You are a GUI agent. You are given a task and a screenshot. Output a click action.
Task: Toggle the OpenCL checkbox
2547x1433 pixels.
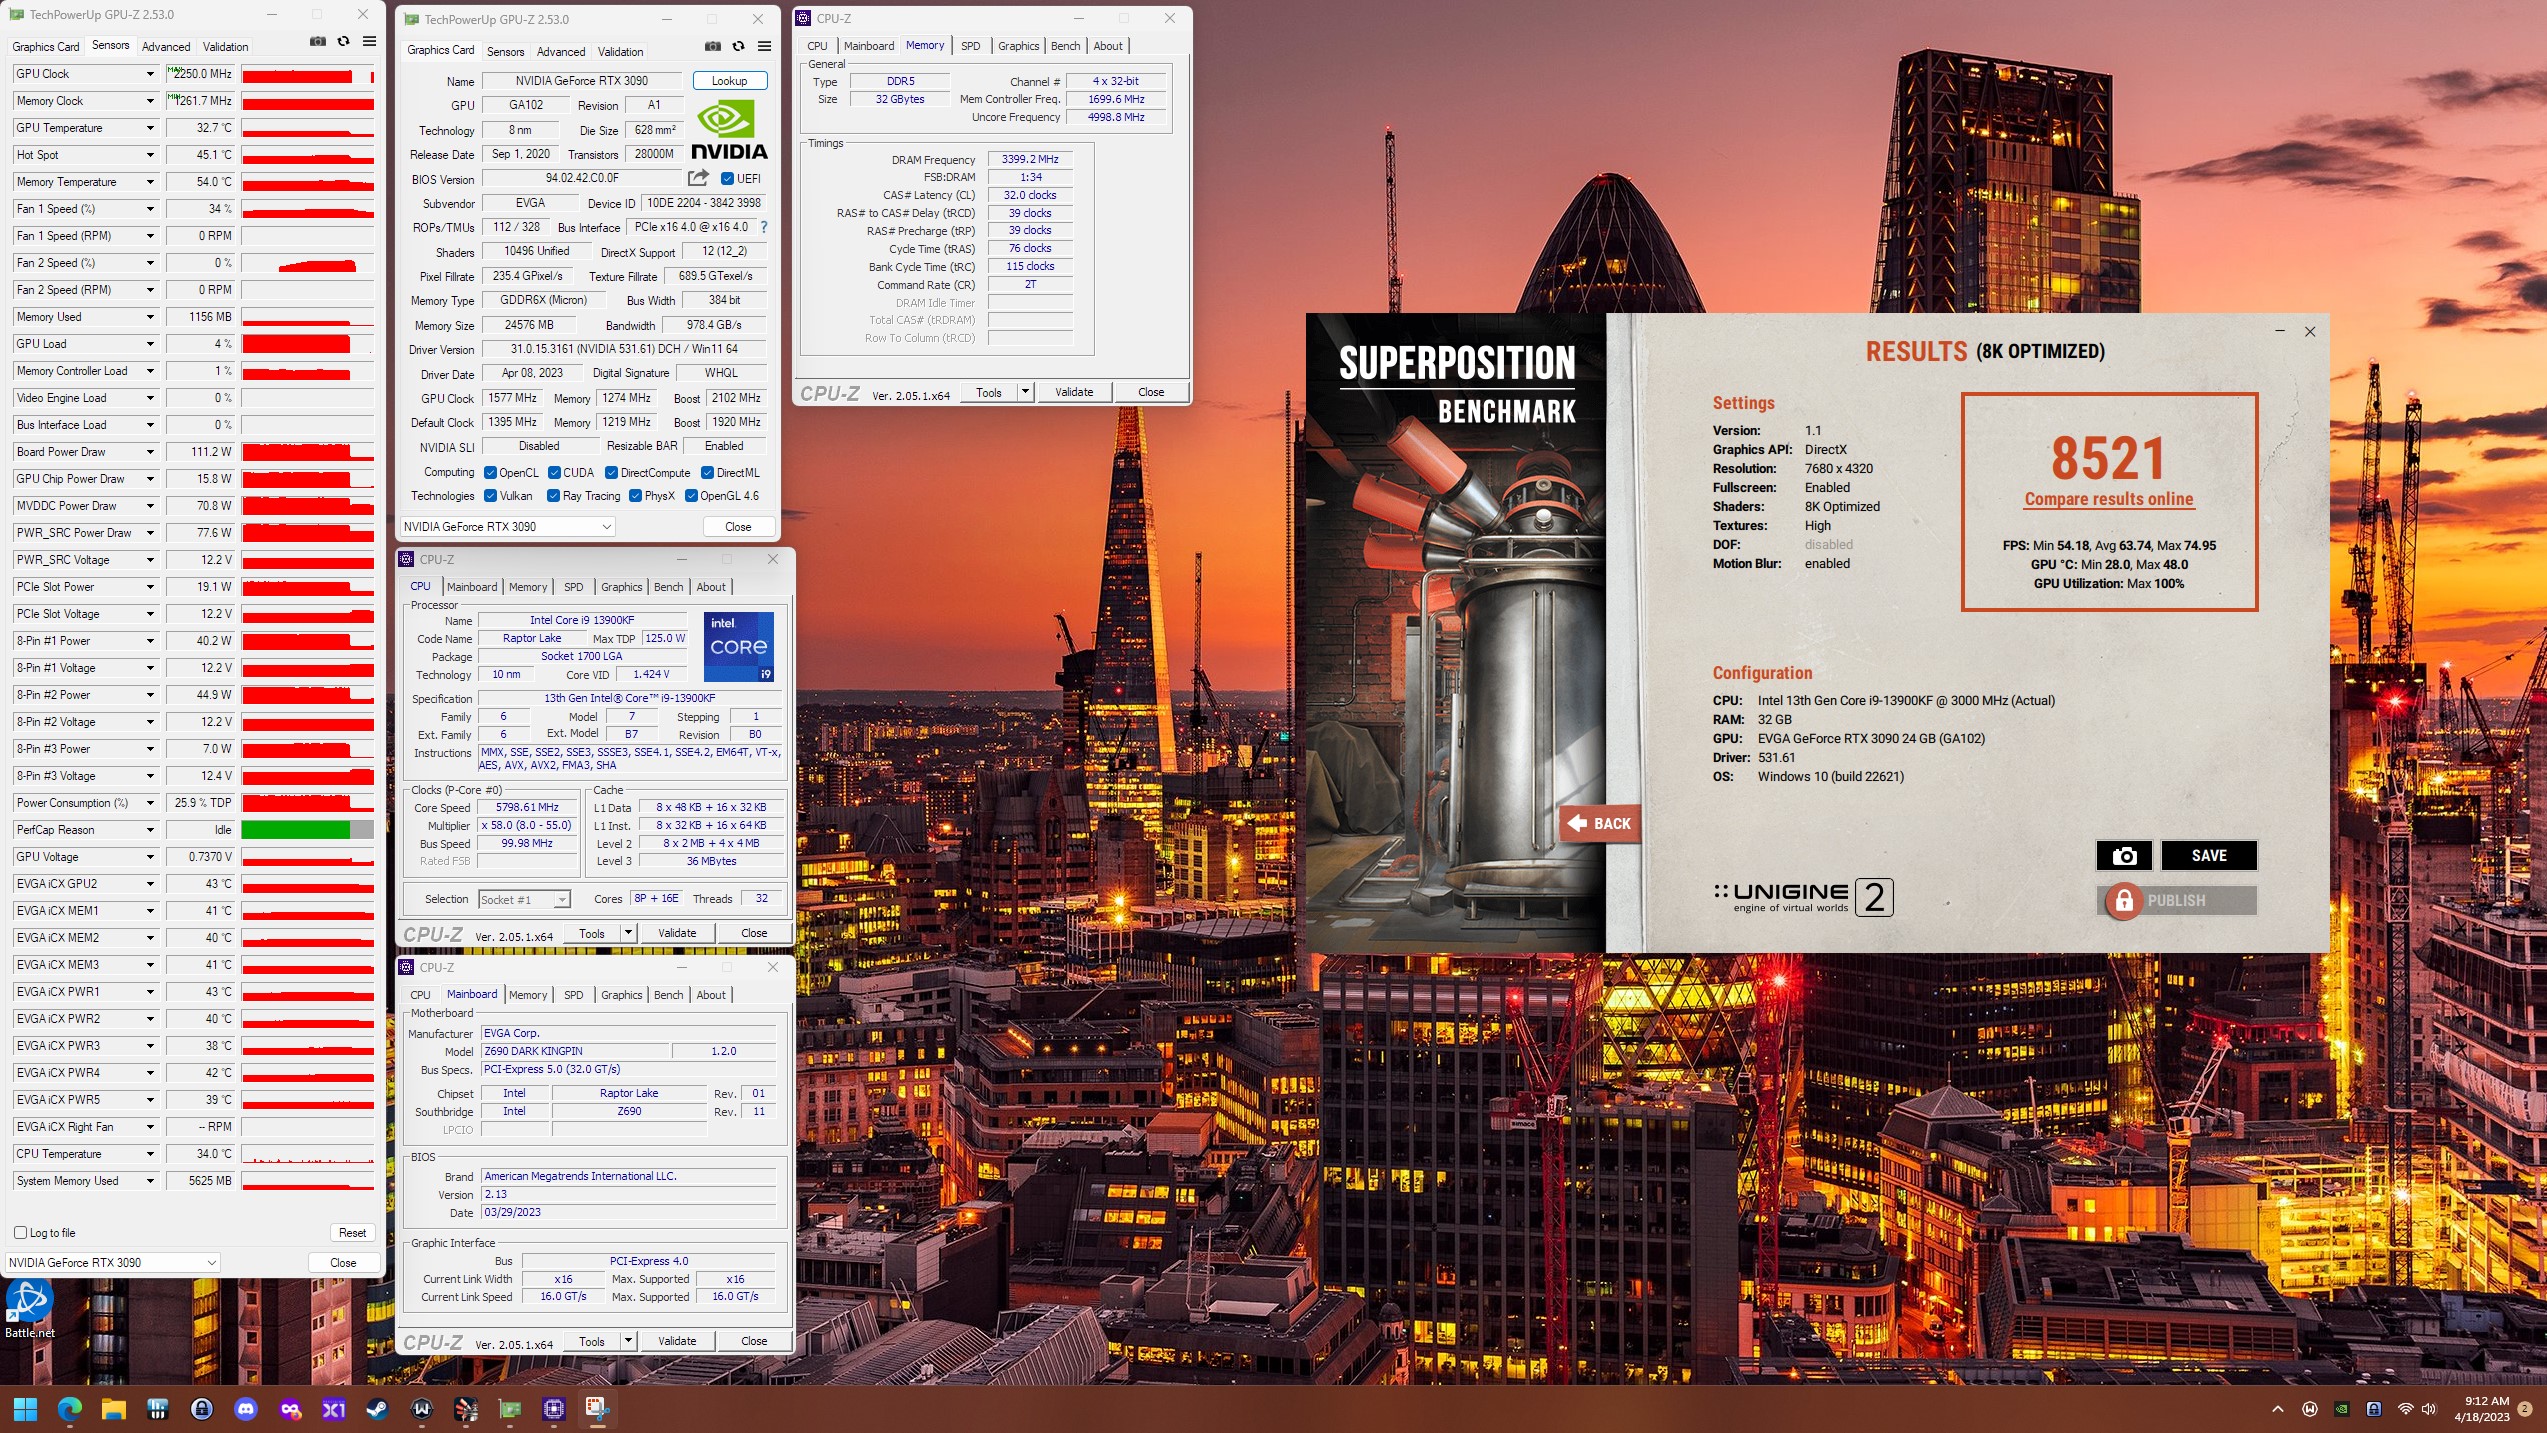pos(490,473)
